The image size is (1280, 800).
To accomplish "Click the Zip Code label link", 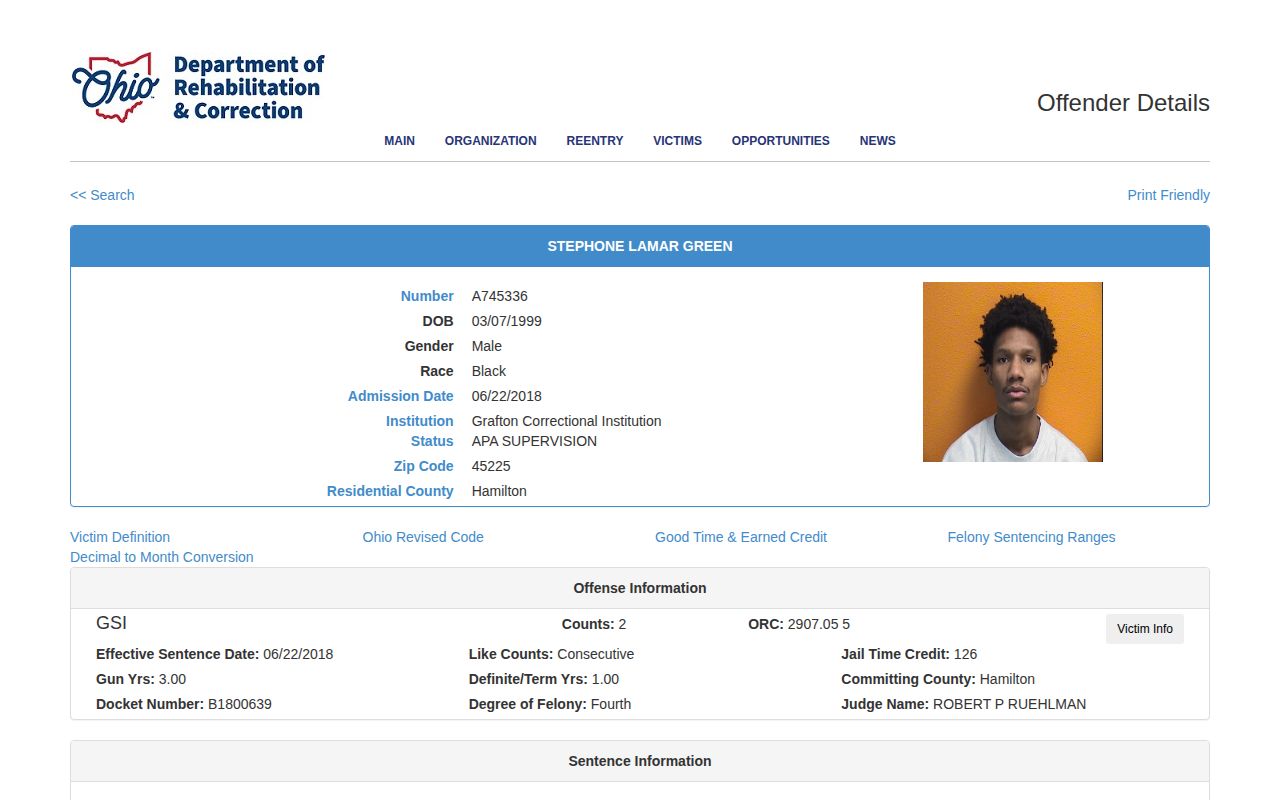I will tap(423, 466).
